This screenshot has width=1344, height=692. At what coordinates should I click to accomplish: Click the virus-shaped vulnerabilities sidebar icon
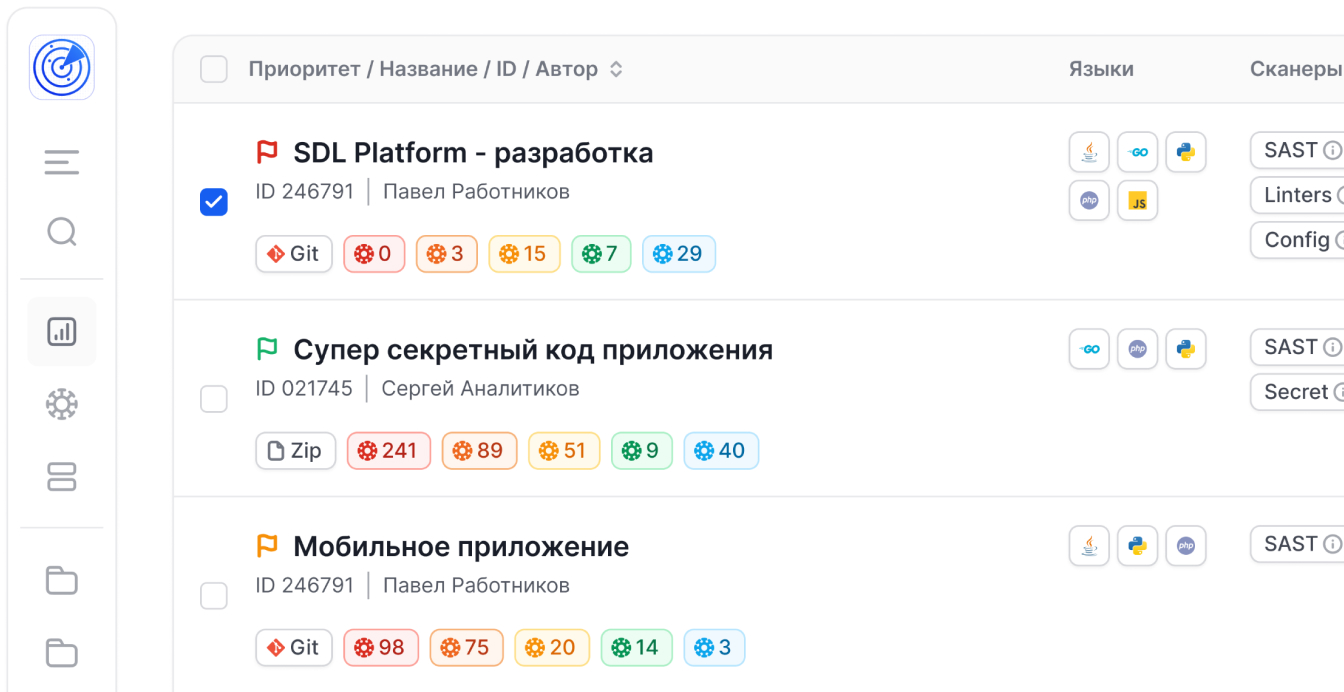click(62, 405)
